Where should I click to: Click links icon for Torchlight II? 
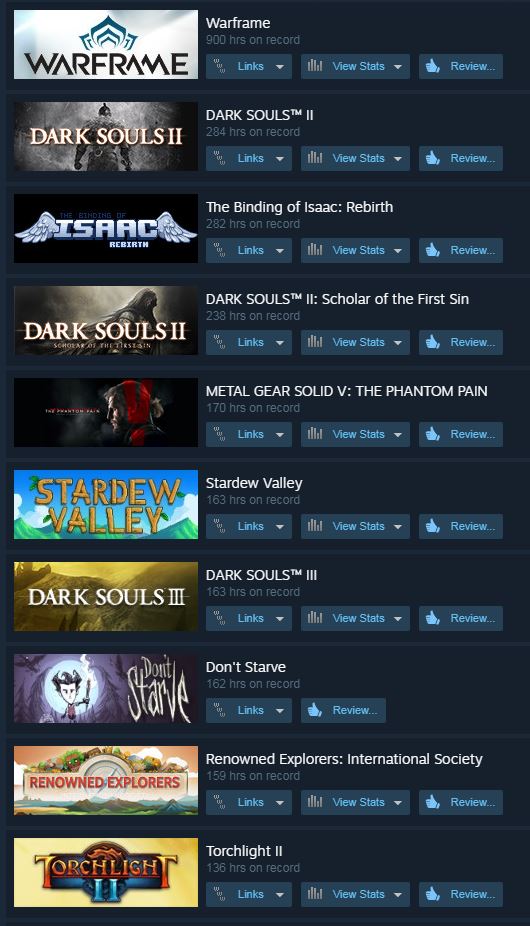click(x=219, y=894)
